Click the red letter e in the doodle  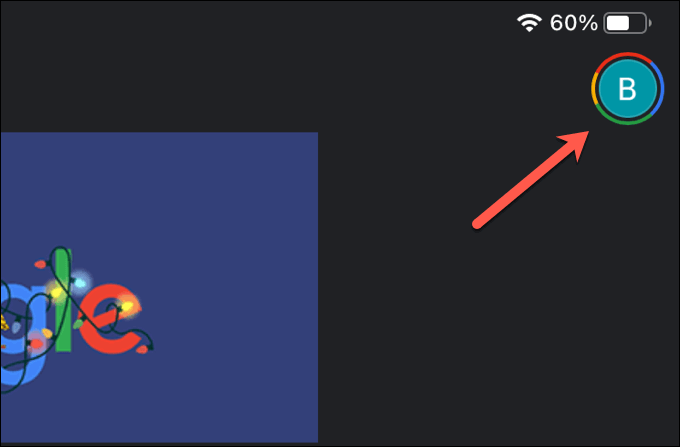(x=109, y=319)
